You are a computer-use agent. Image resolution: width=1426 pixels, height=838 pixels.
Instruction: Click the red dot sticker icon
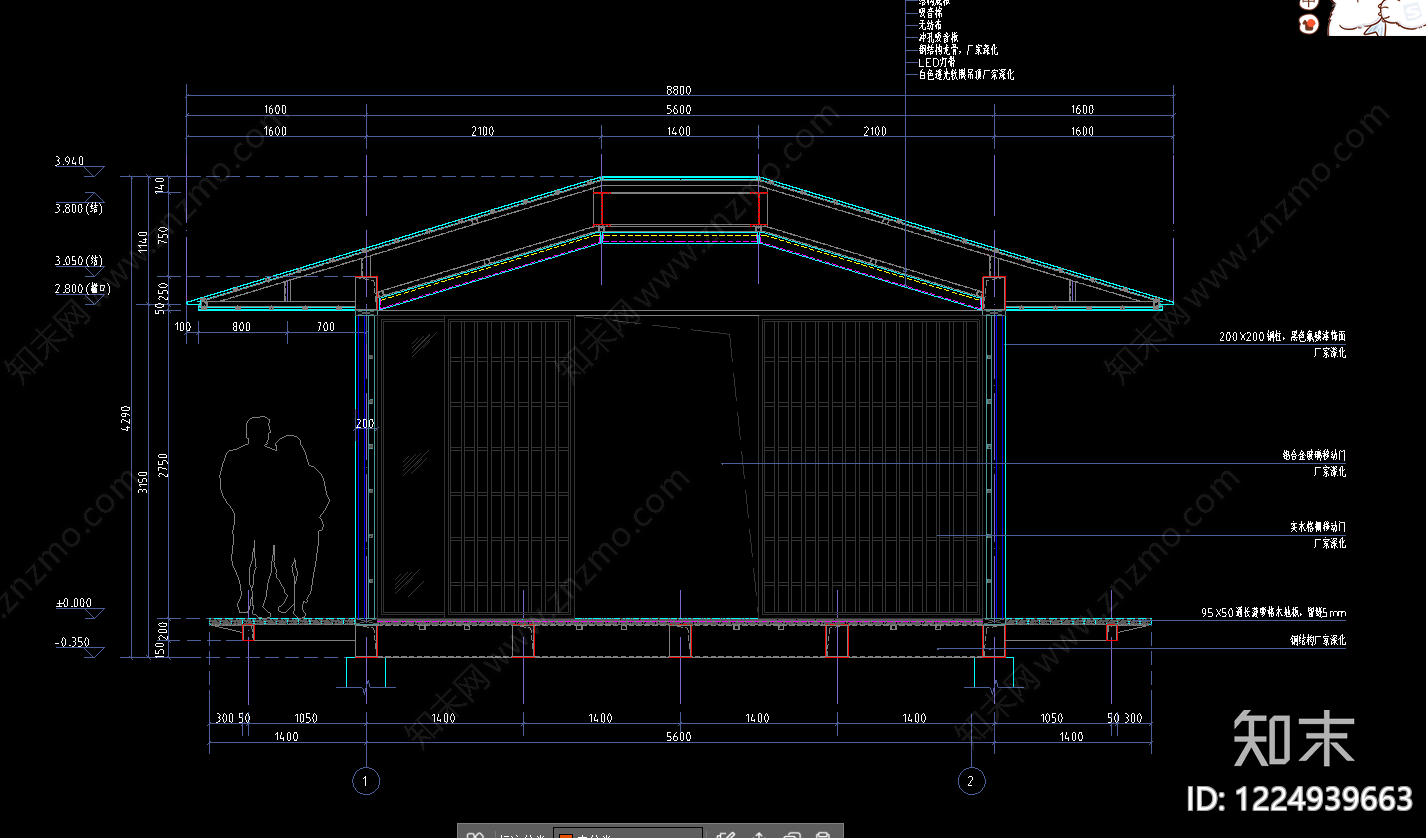pos(1308,24)
